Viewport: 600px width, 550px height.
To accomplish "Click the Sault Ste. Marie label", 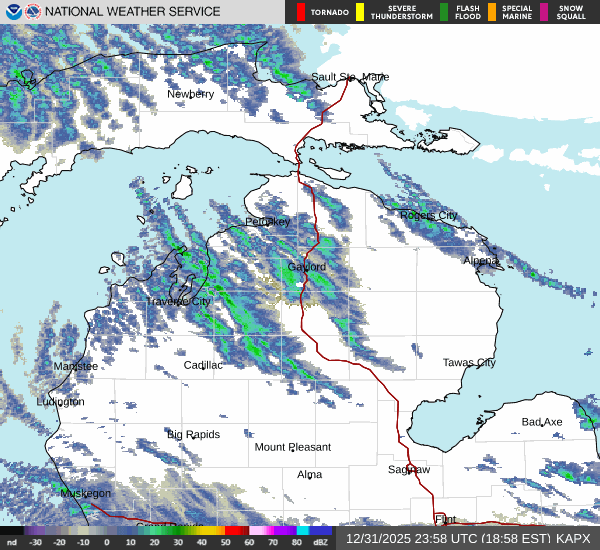I will point(349,77).
